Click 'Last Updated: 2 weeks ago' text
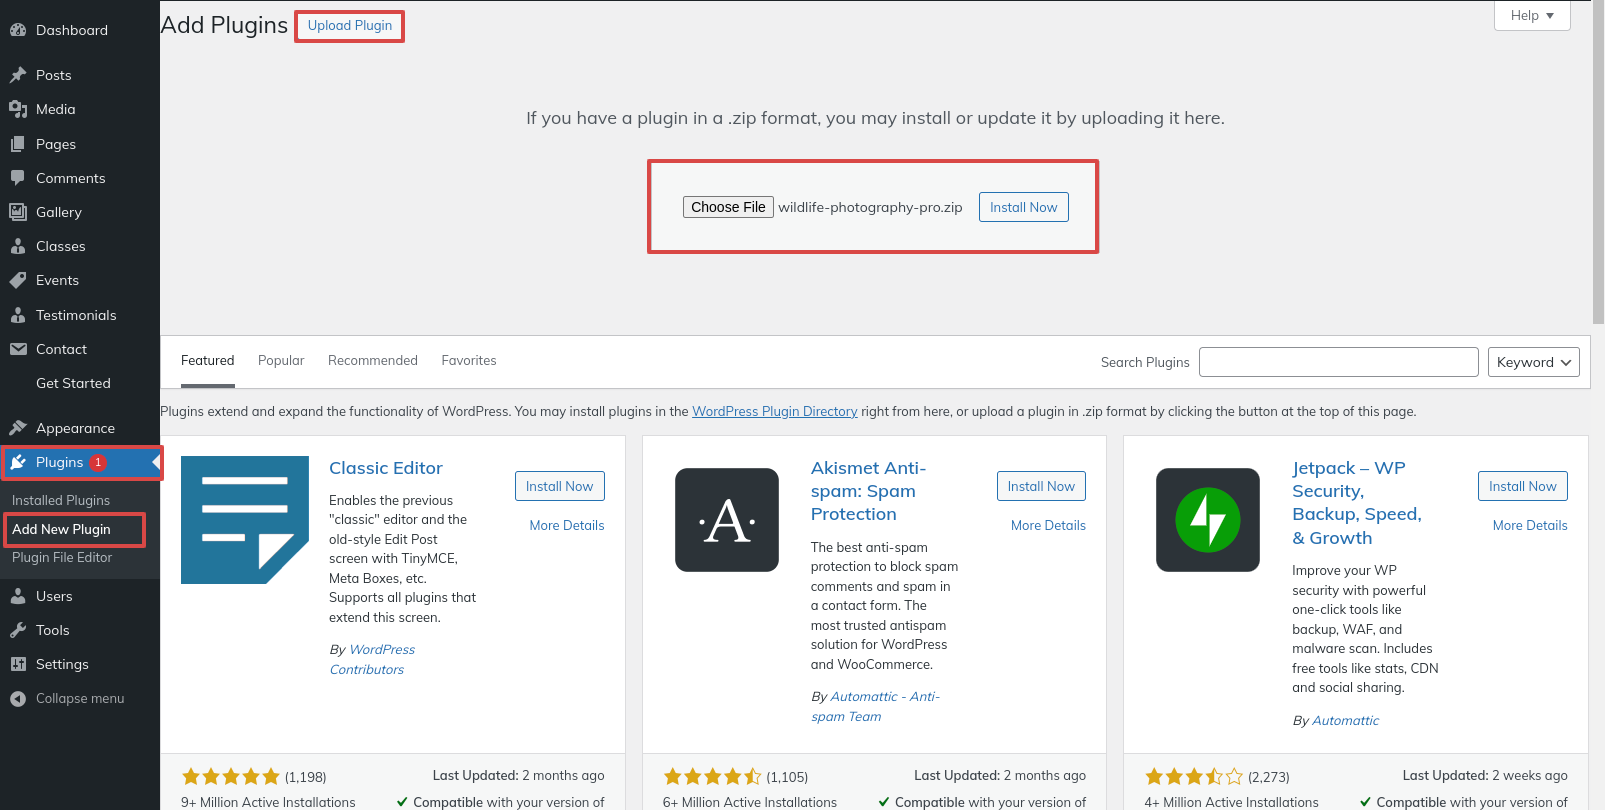This screenshot has width=1605, height=810. (1485, 775)
